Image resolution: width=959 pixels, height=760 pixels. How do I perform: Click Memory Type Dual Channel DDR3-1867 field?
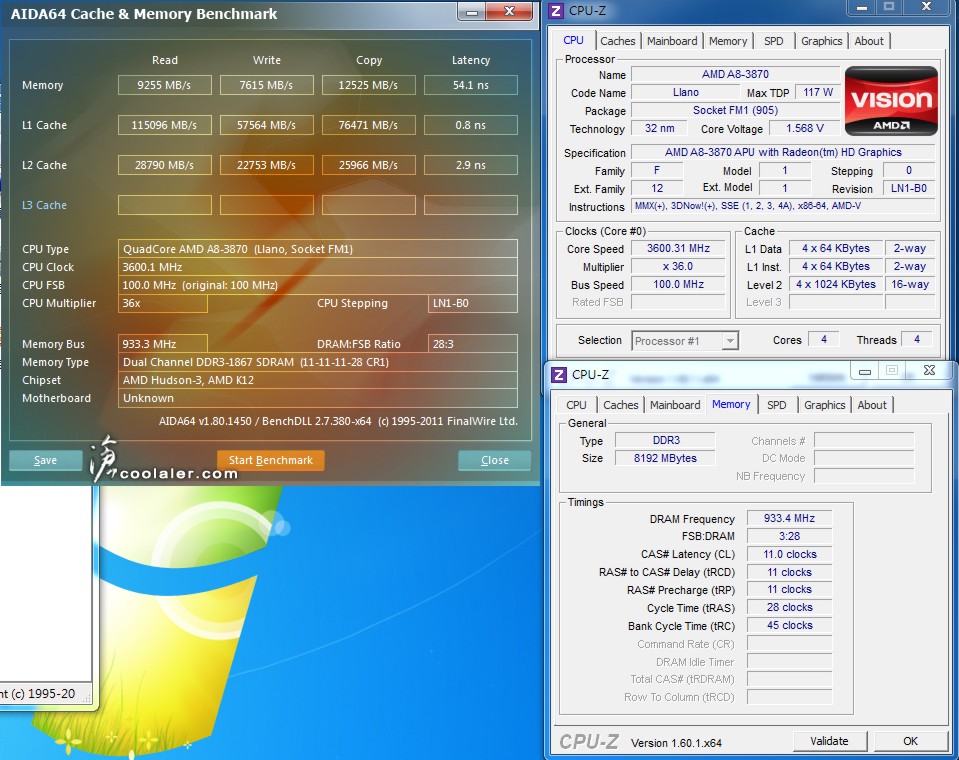[x=317, y=362]
